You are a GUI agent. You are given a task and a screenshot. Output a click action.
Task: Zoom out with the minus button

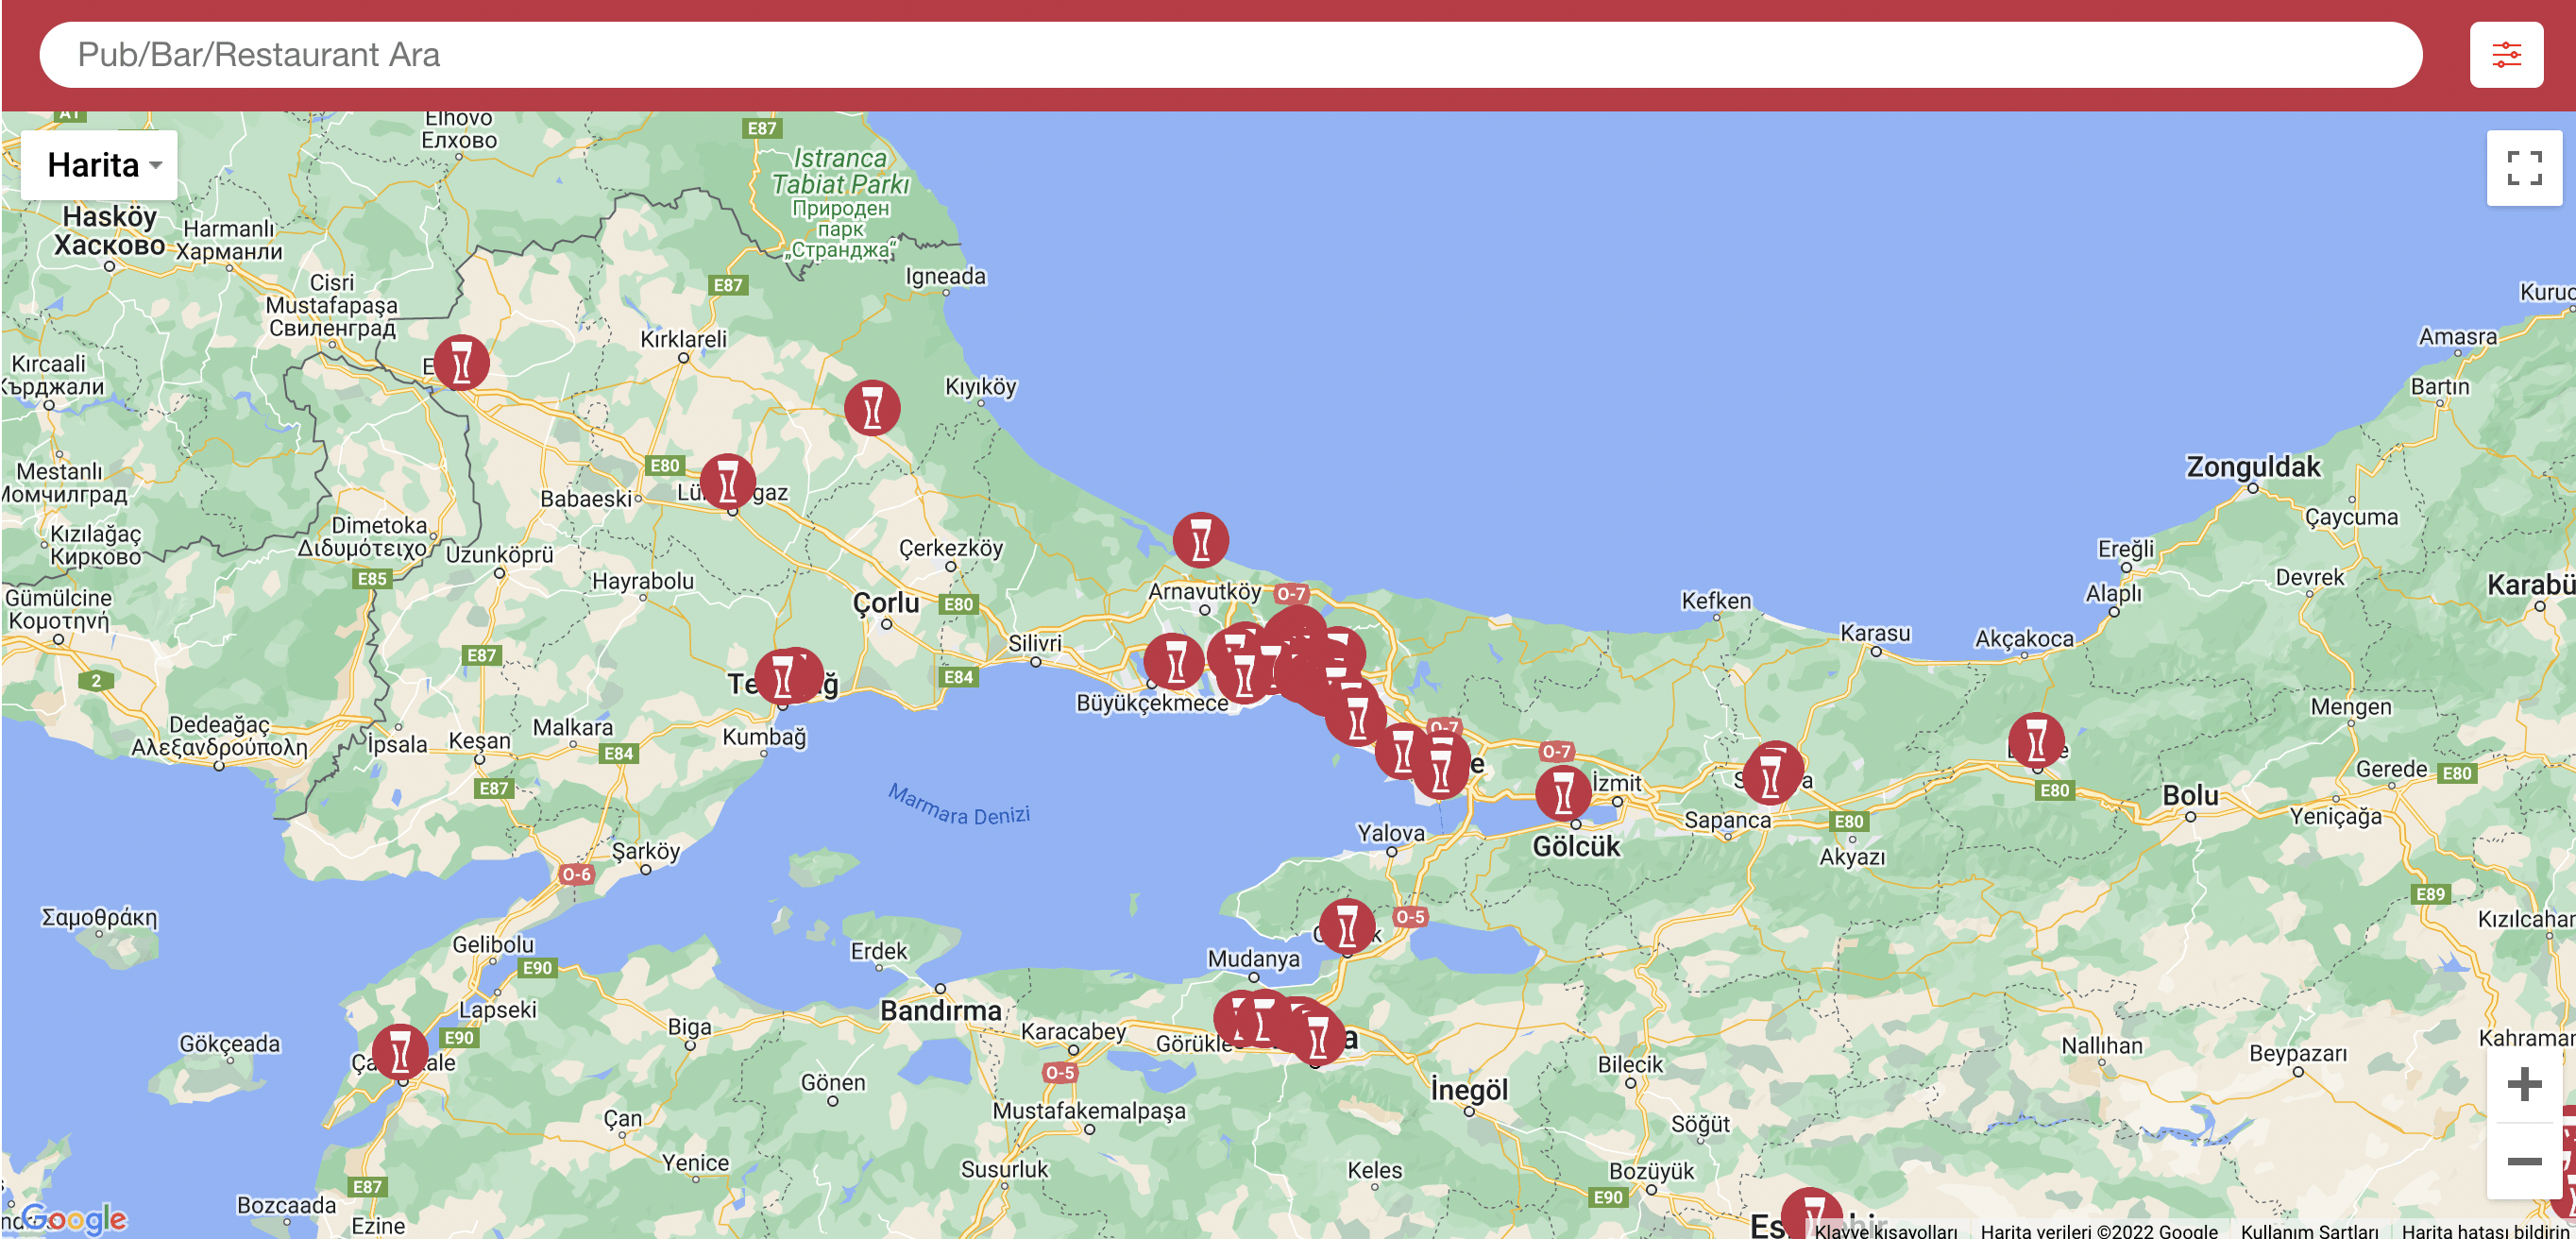click(x=2523, y=1160)
